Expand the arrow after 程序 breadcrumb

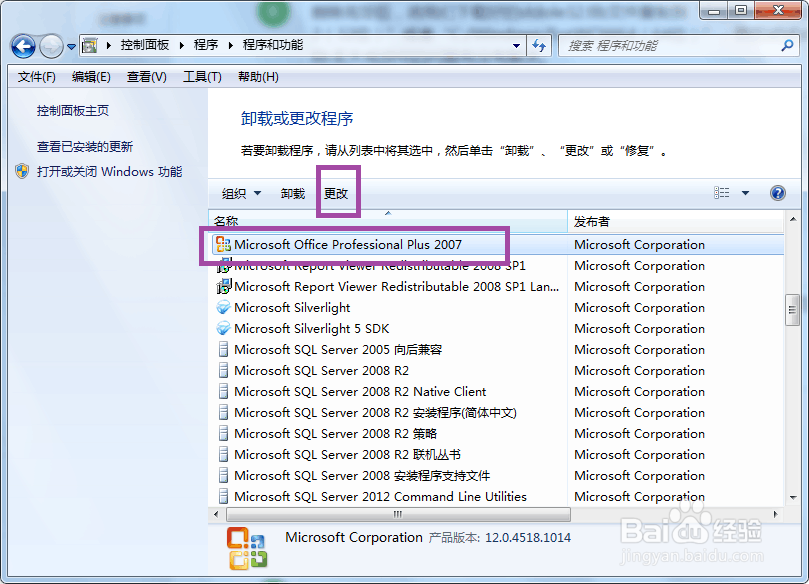(231, 46)
